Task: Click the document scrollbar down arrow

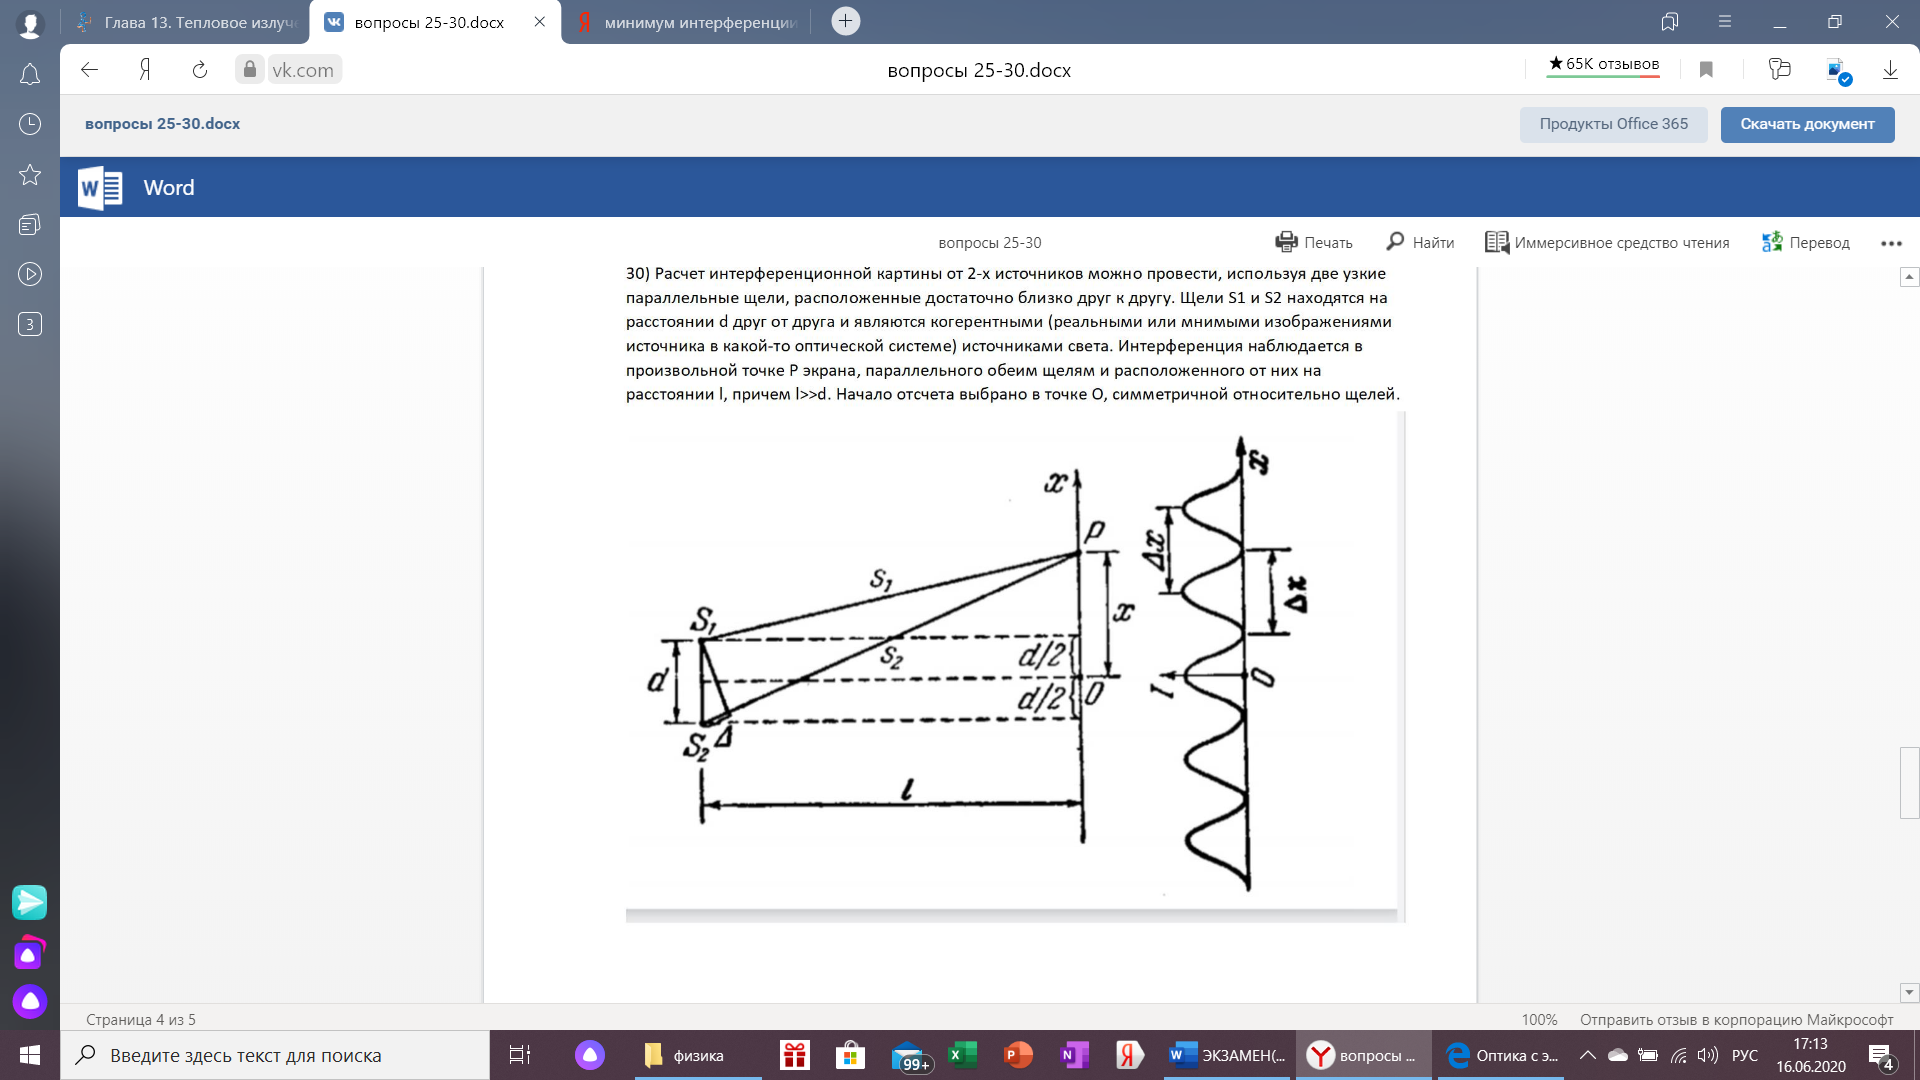Action: pos(1909,992)
